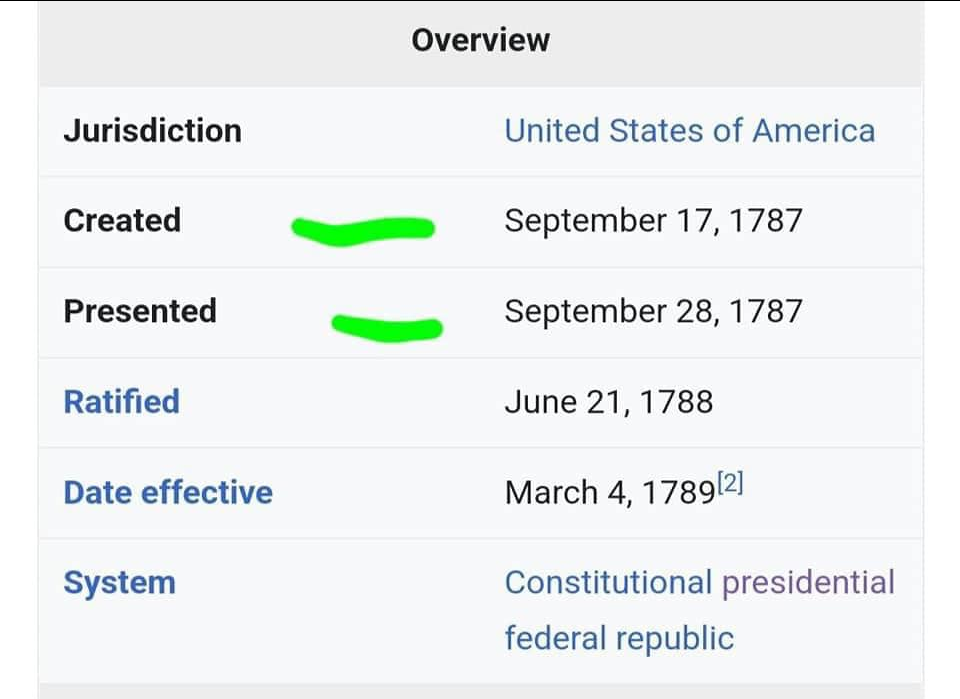Click the June 21, 1788 date

click(608, 402)
